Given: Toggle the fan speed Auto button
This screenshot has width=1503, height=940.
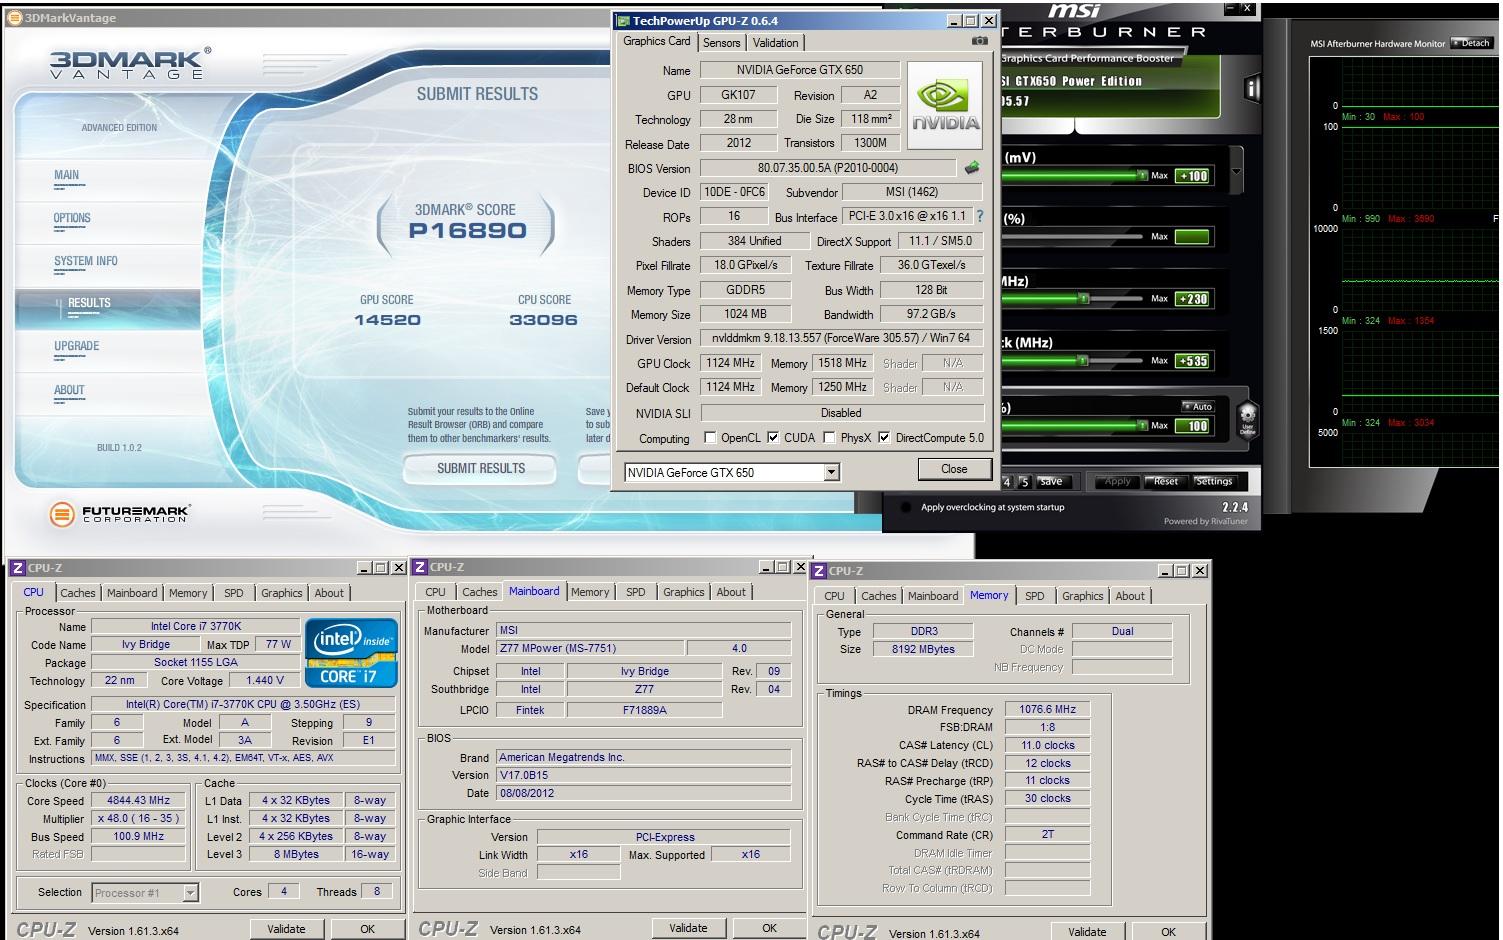Looking at the screenshot, I should (x=1198, y=406).
